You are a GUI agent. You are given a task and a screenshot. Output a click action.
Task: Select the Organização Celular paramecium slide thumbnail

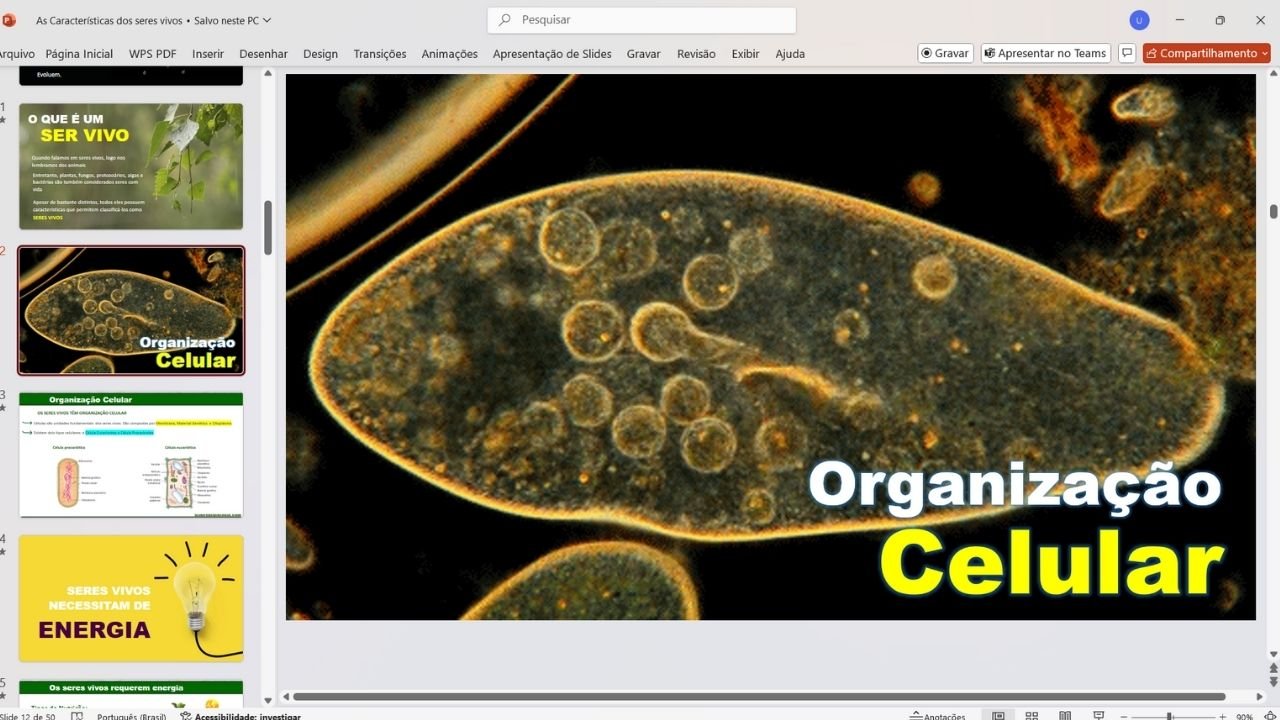tap(131, 310)
